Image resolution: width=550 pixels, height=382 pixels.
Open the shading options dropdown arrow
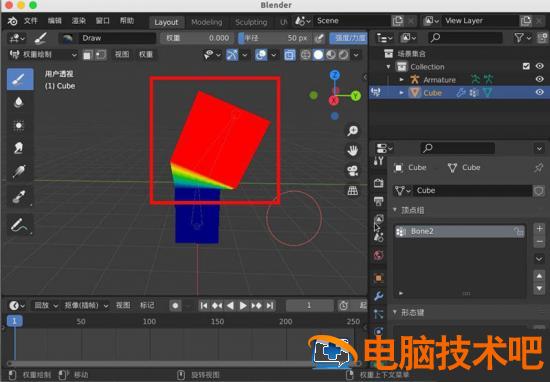coord(356,55)
